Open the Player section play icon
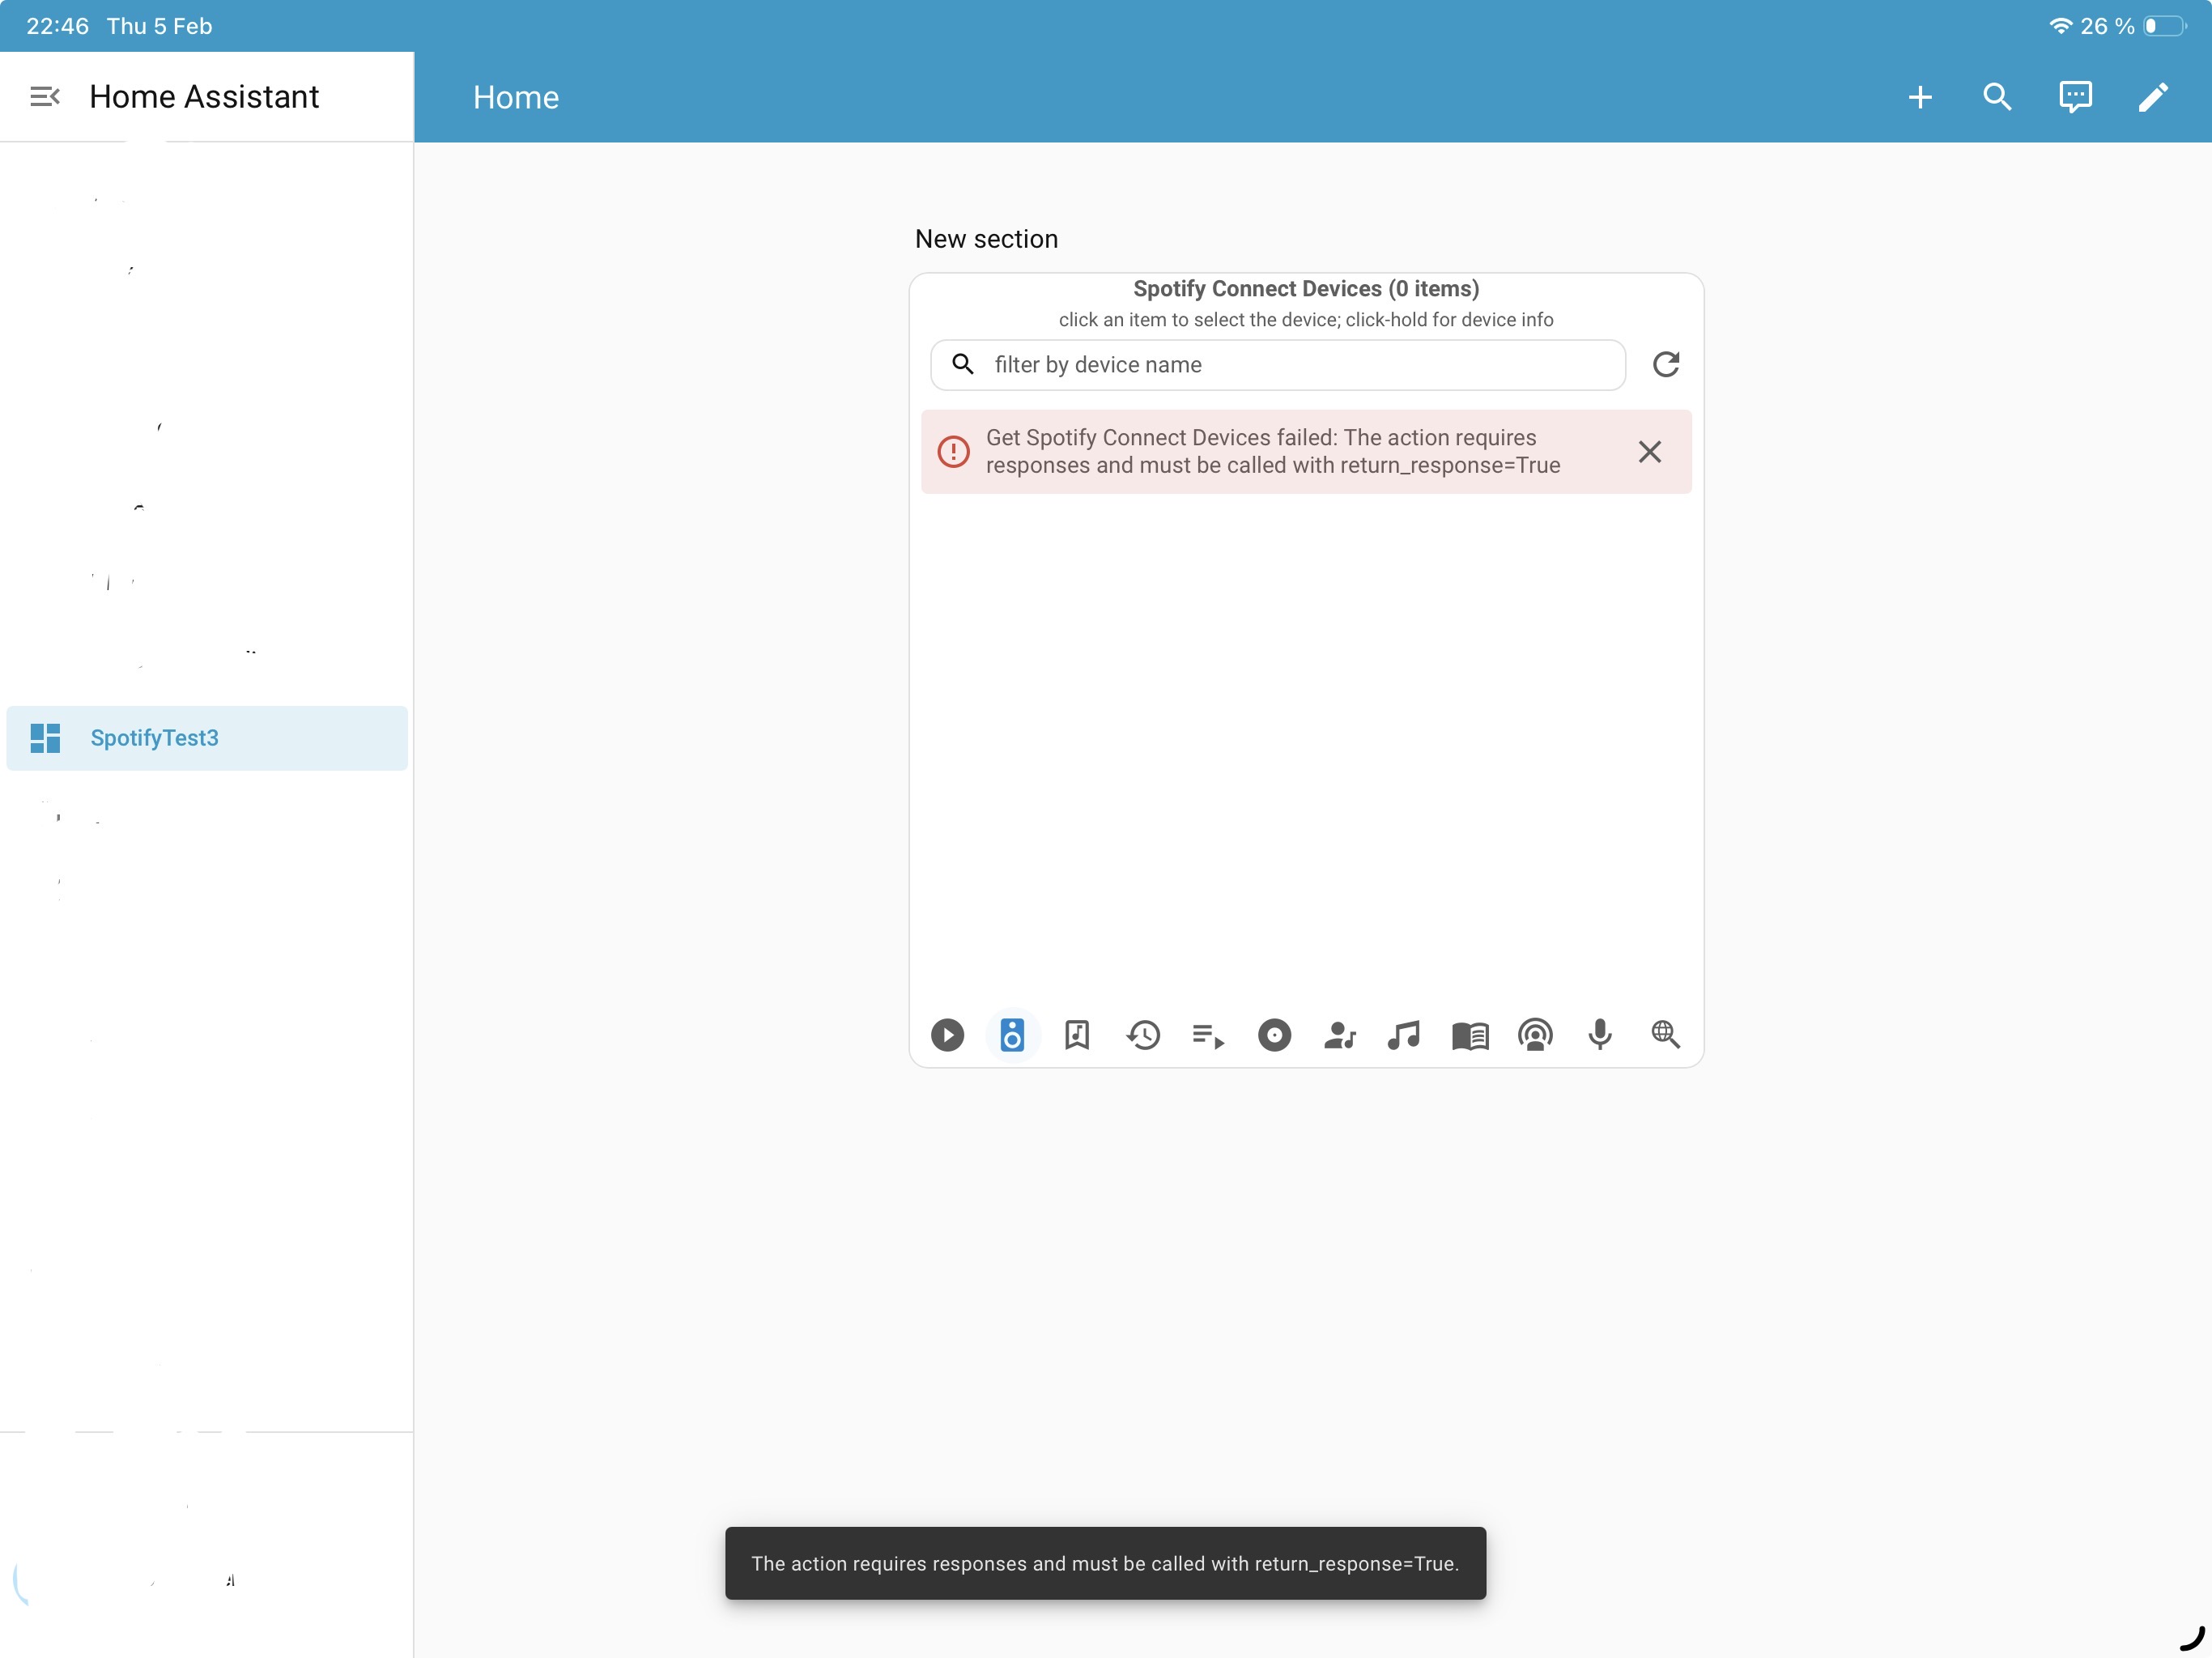This screenshot has height=1658, width=2212. (x=947, y=1034)
